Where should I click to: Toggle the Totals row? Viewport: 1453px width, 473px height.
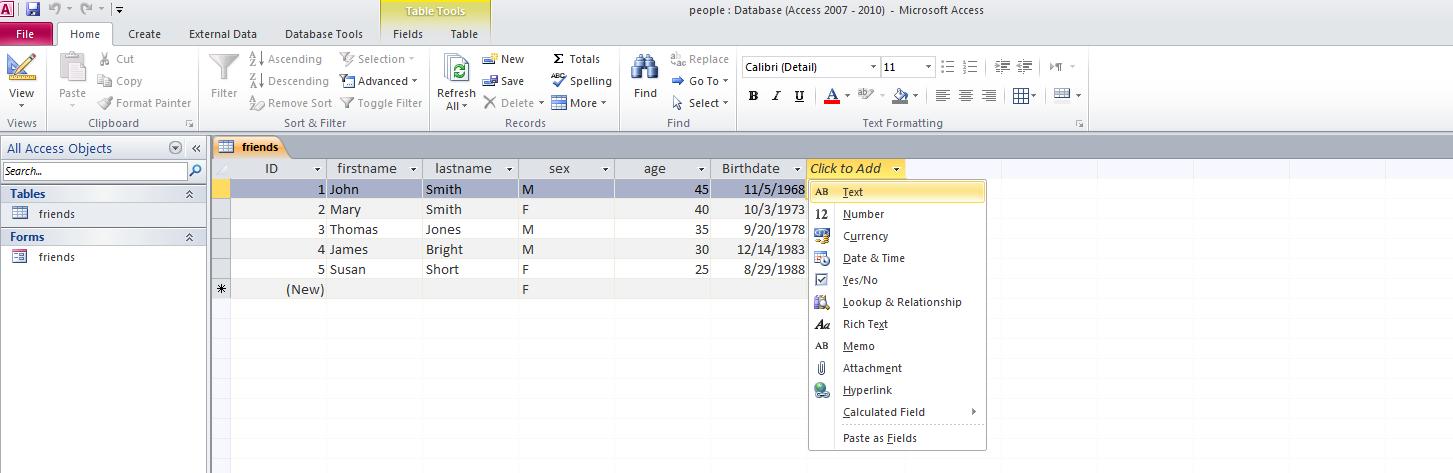tap(576, 59)
